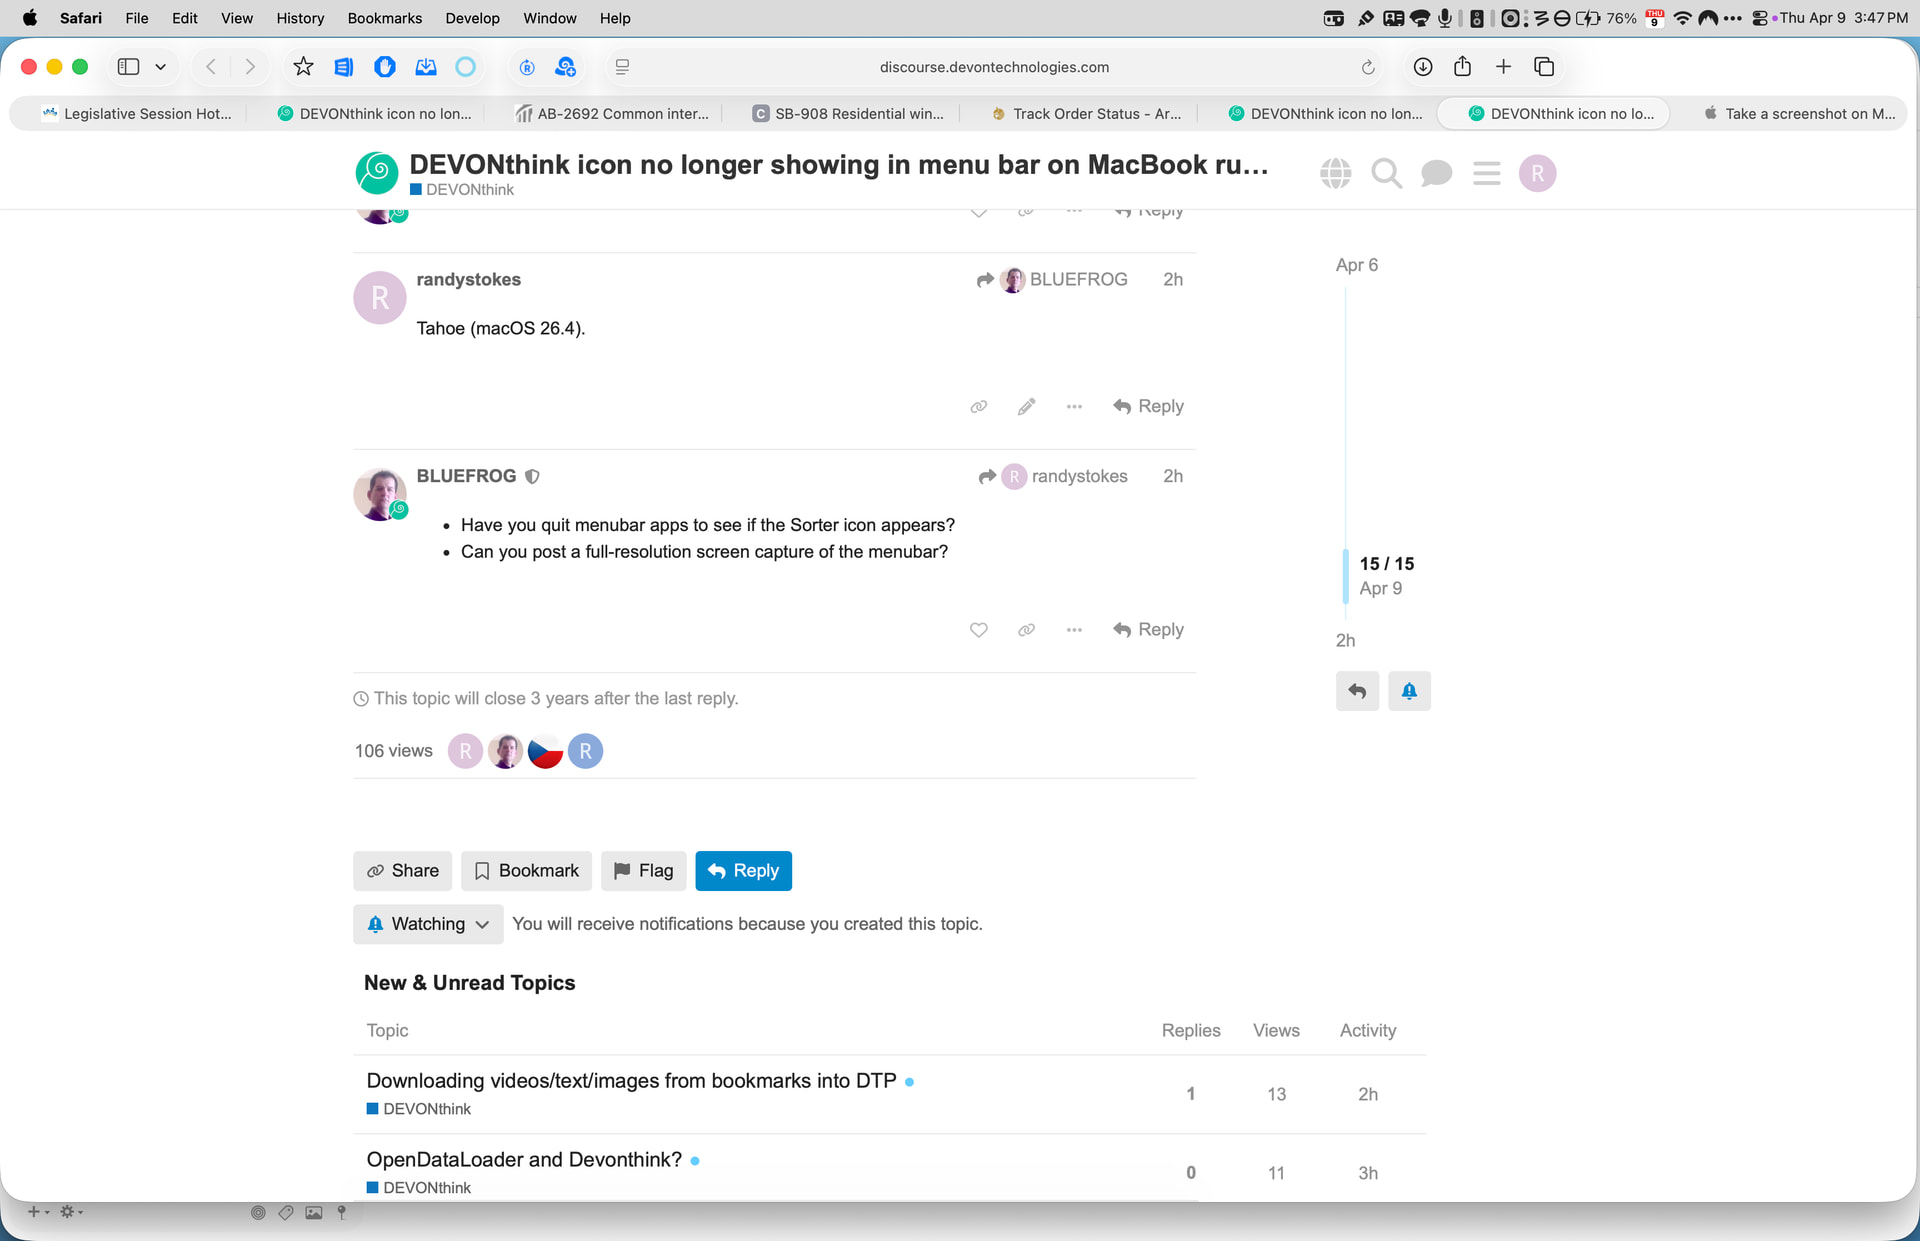Click the search magnifier icon in forum header

pyautogui.click(x=1386, y=173)
